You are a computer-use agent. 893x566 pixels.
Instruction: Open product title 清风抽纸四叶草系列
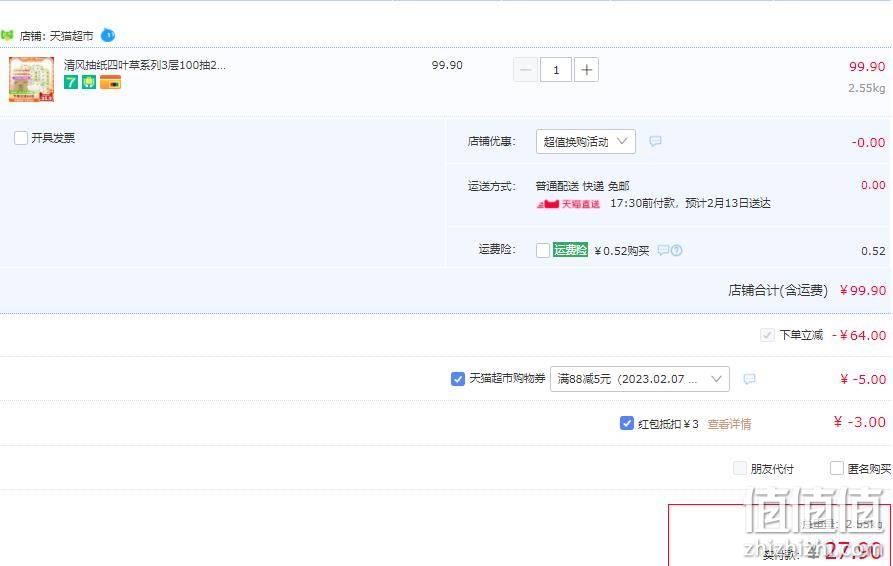pyautogui.click(x=145, y=65)
